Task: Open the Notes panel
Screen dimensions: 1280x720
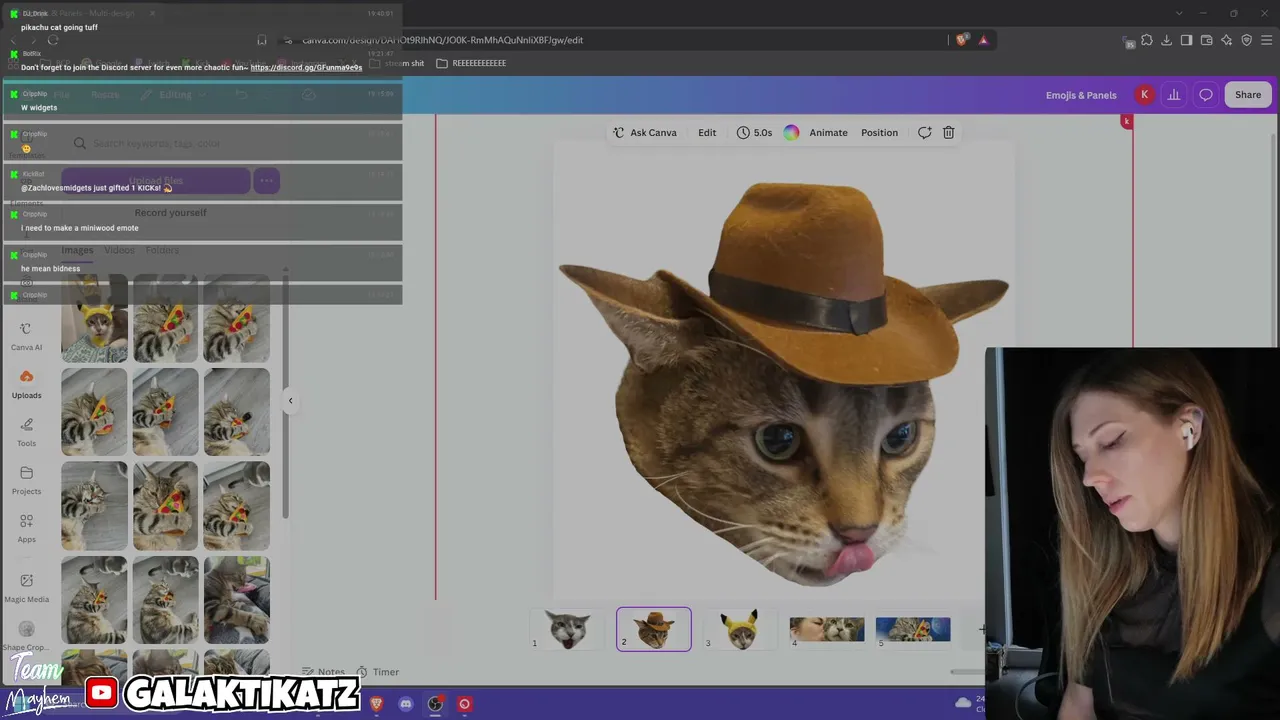Action: click(323, 672)
